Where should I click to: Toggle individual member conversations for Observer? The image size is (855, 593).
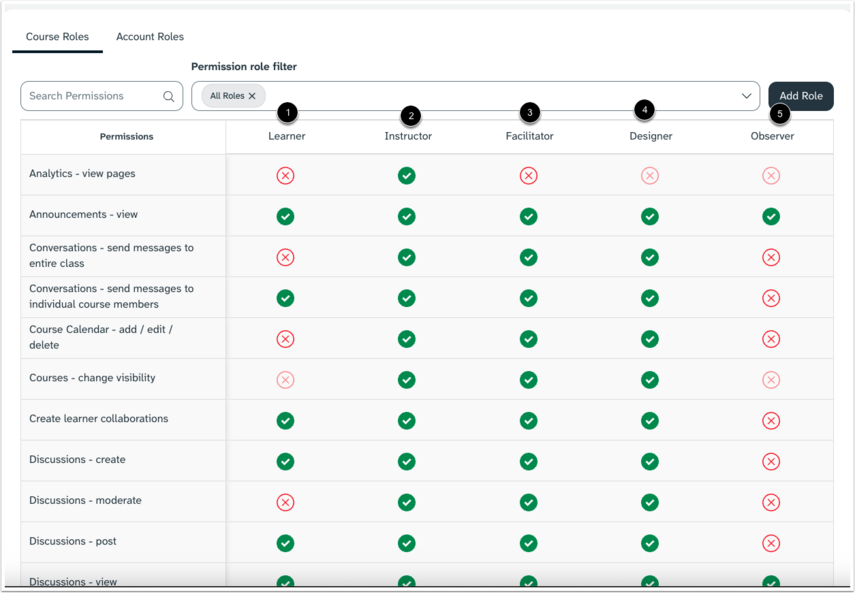771,298
